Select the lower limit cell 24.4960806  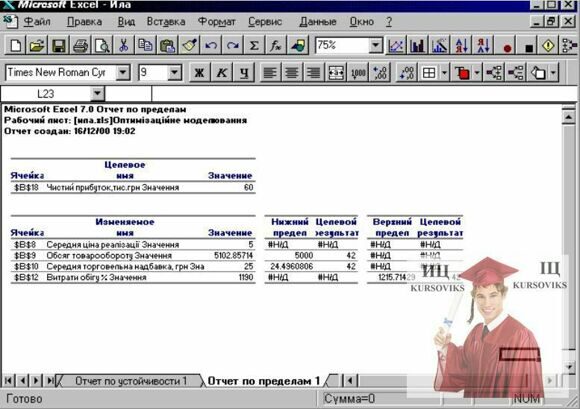tap(291, 266)
